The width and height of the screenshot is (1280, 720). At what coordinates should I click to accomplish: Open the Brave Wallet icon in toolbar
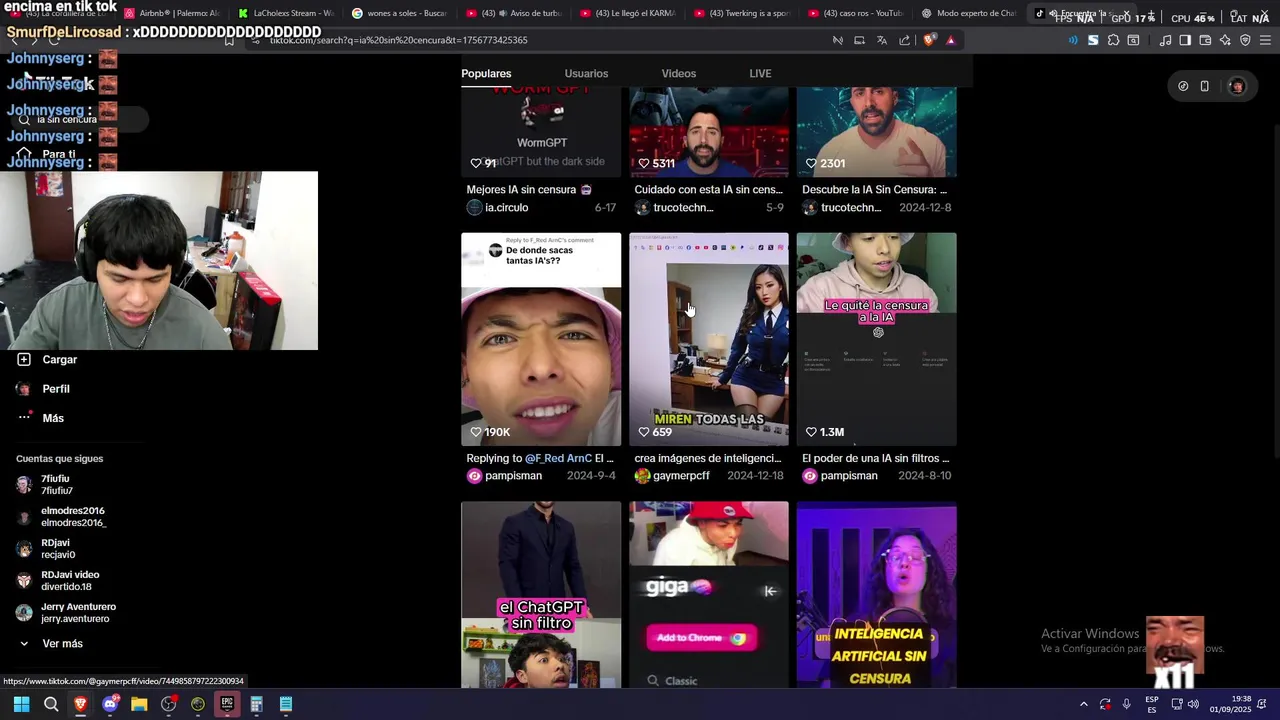(x=1205, y=40)
